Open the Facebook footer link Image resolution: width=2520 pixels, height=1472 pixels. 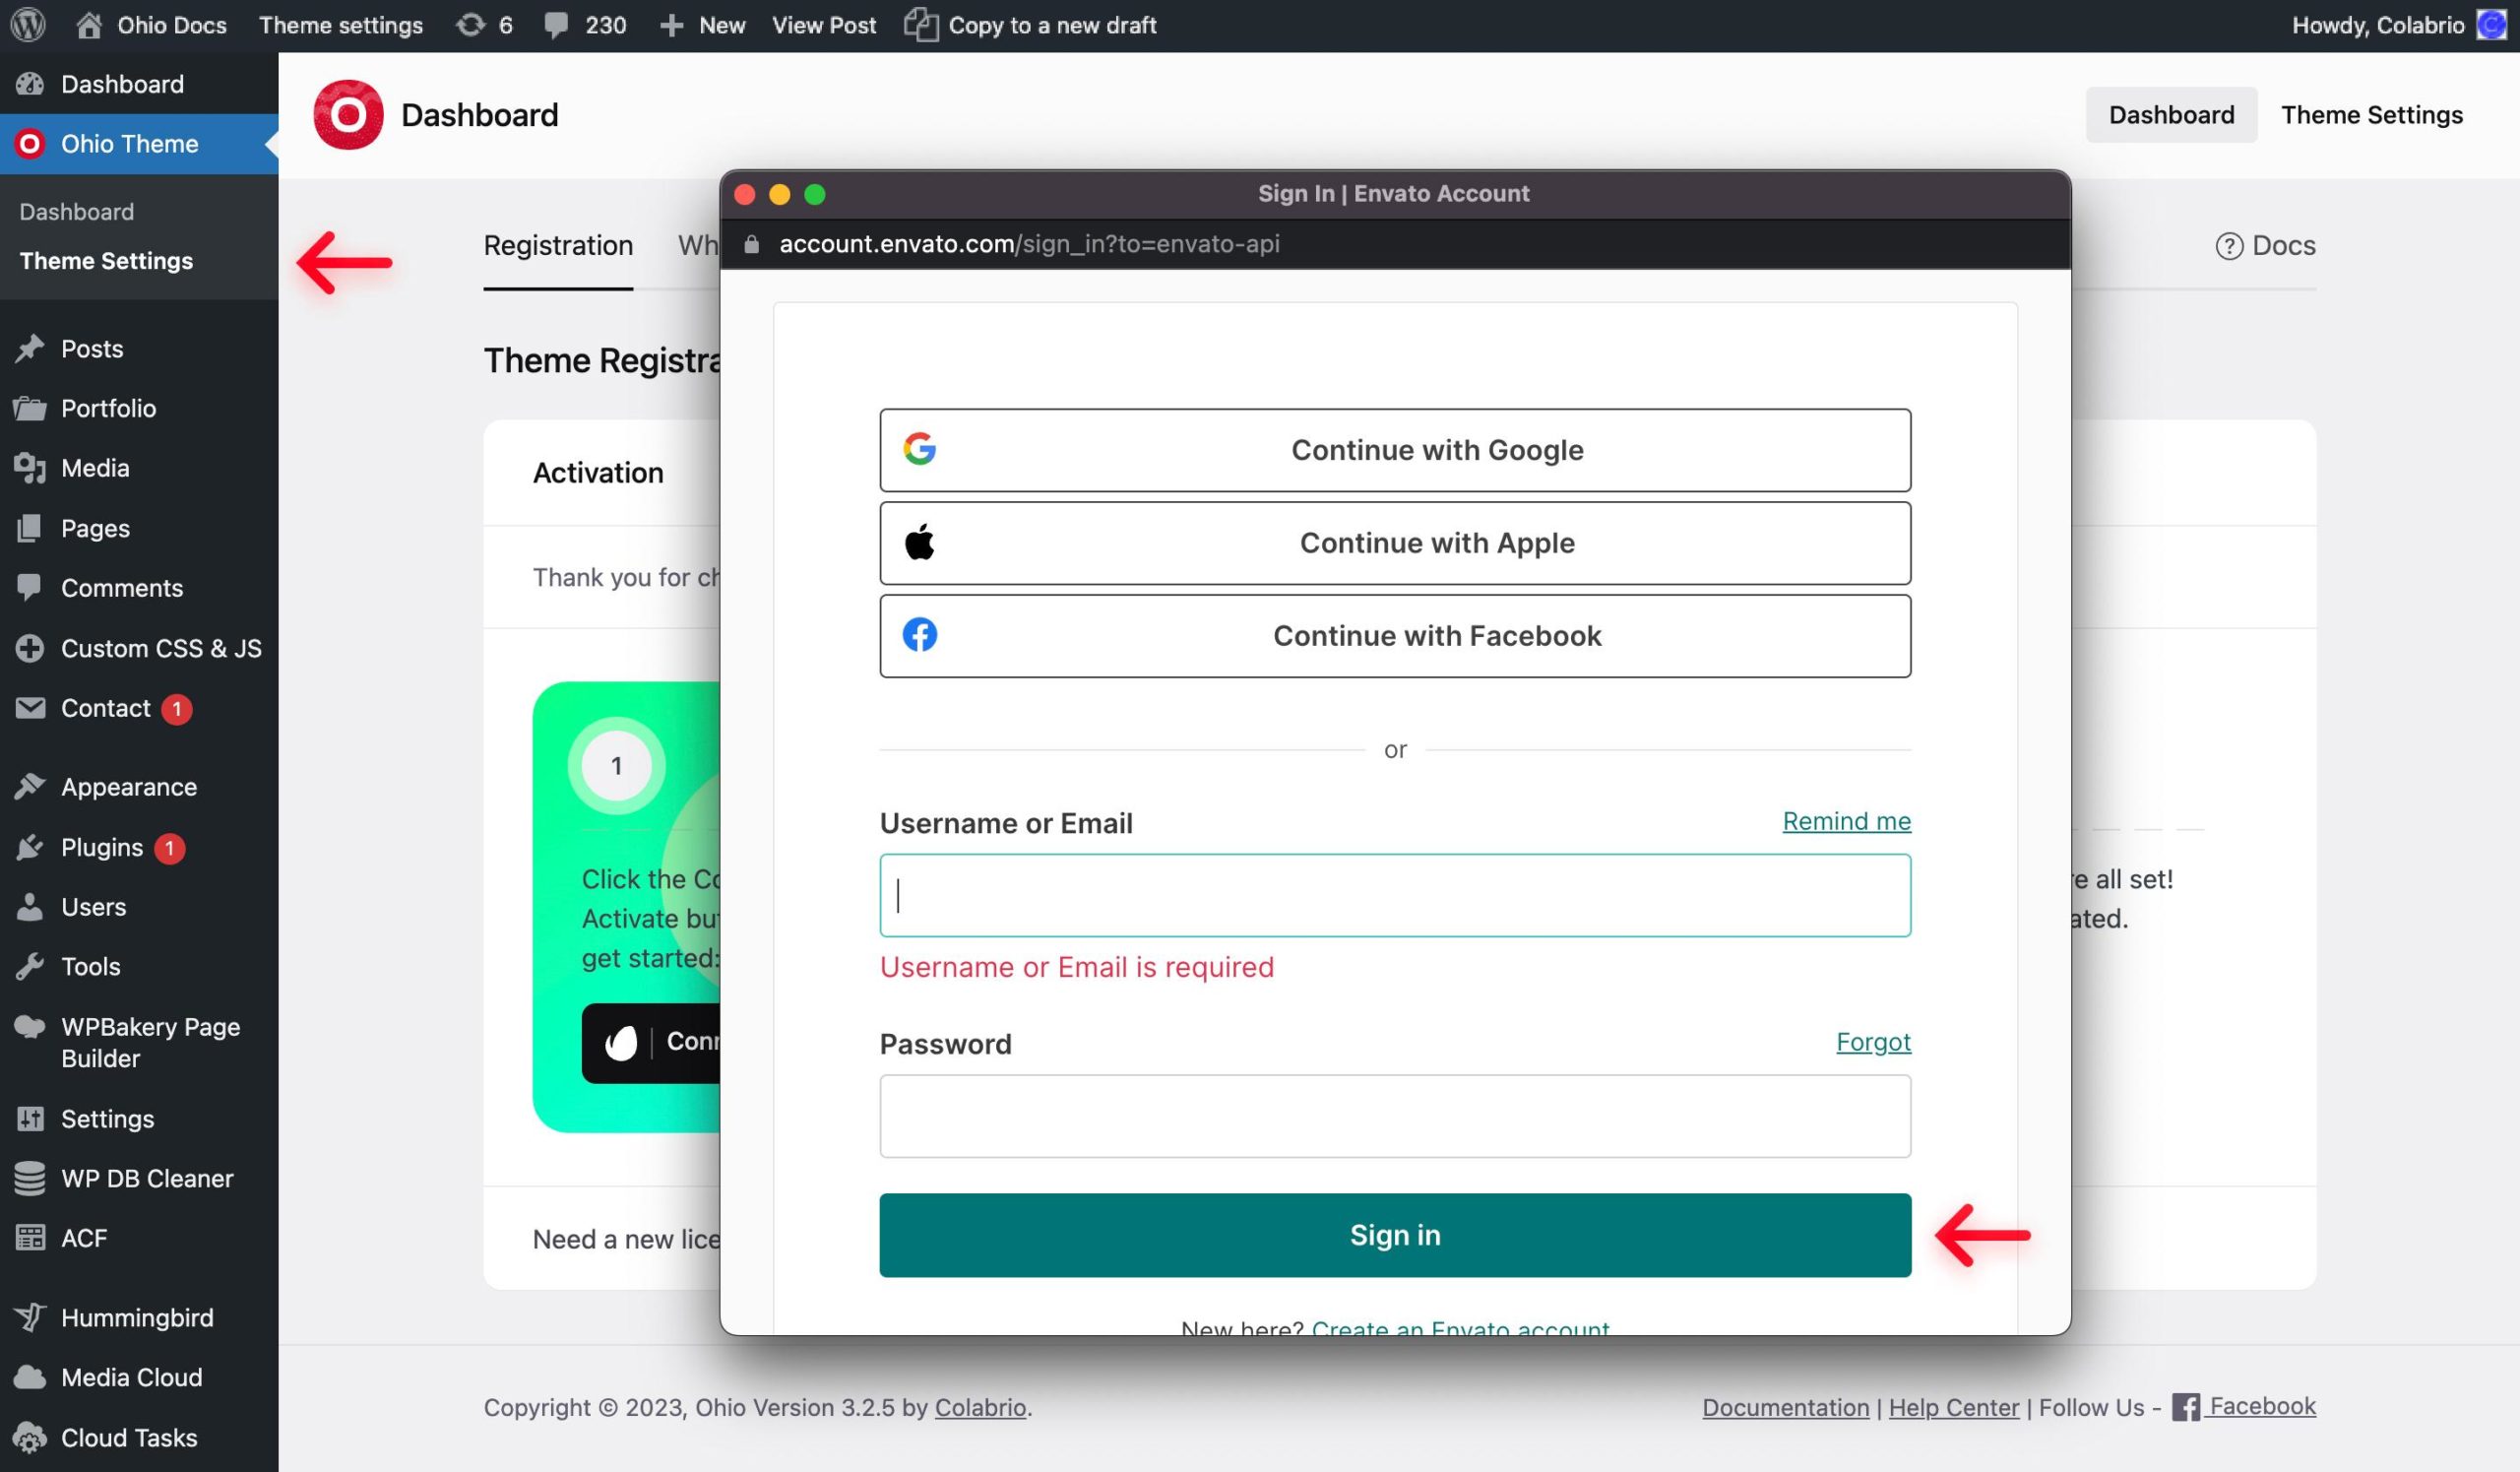point(2243,1407)
